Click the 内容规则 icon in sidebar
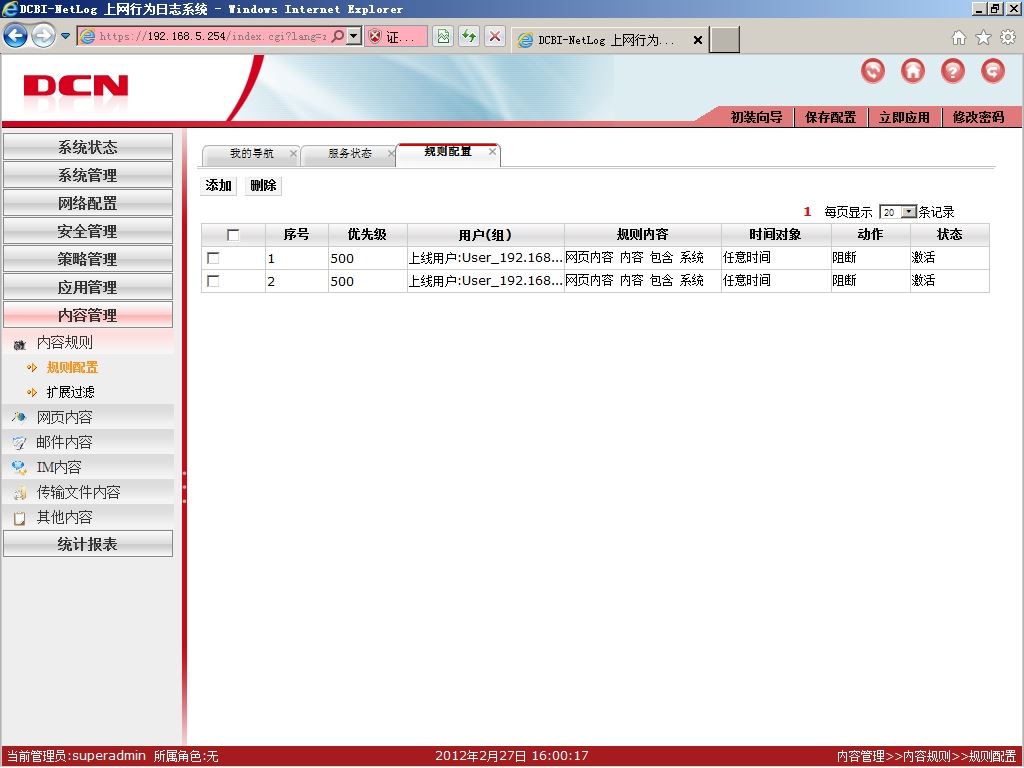1024x768 pixels. tap(20, 344)
